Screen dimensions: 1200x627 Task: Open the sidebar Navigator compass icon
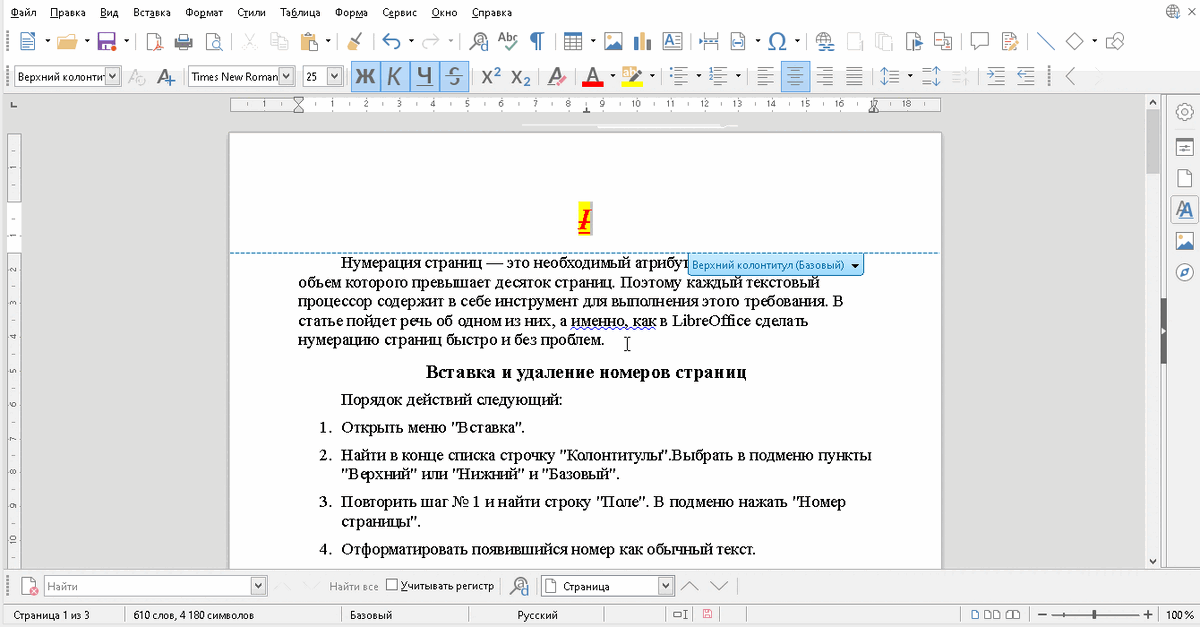click(1185, 273)
